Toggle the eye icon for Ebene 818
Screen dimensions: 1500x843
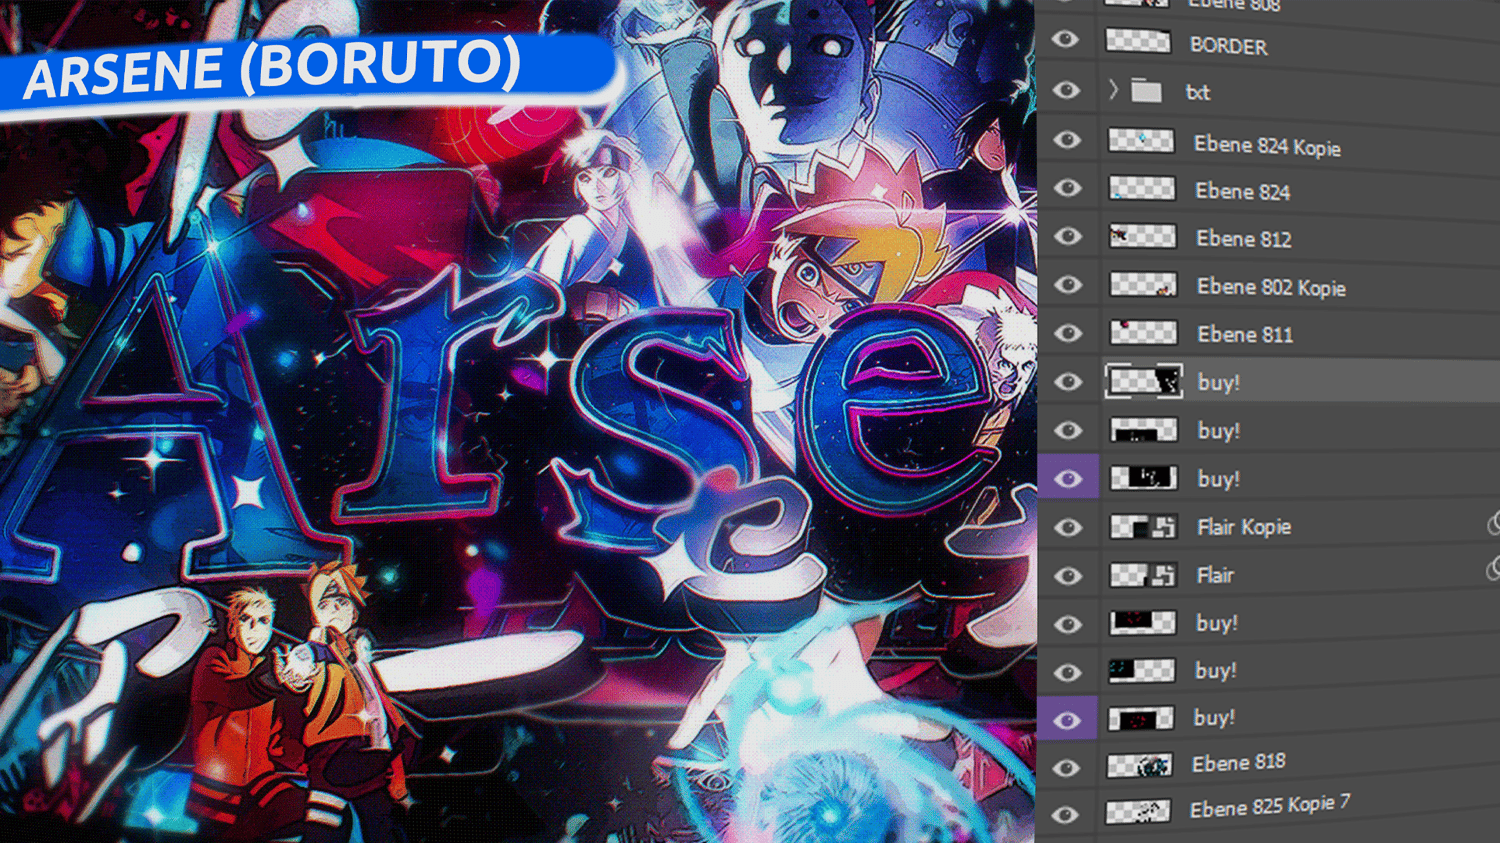[1067, 768]
